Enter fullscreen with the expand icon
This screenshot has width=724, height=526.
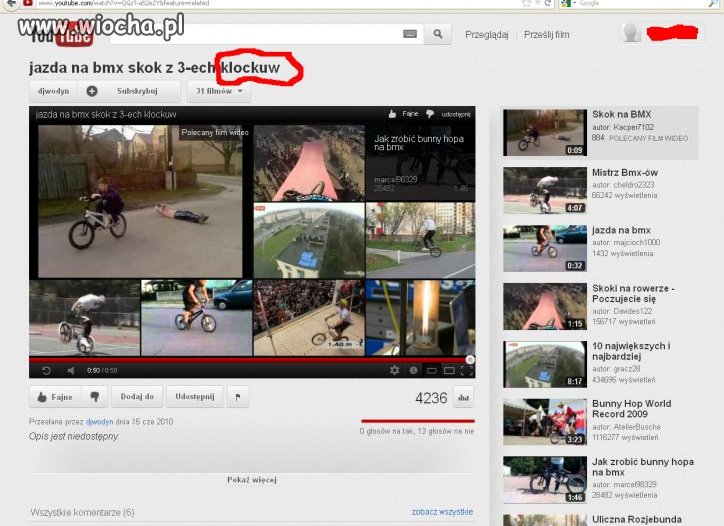click(x=466, y=370)
